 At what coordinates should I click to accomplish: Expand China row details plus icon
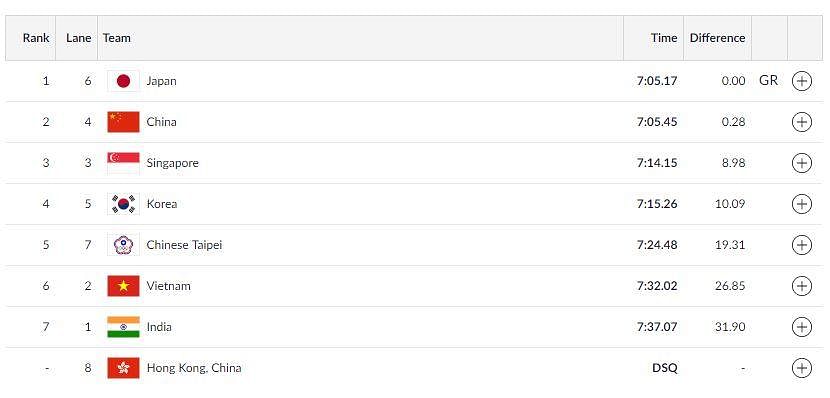click(x=801, y=122)
